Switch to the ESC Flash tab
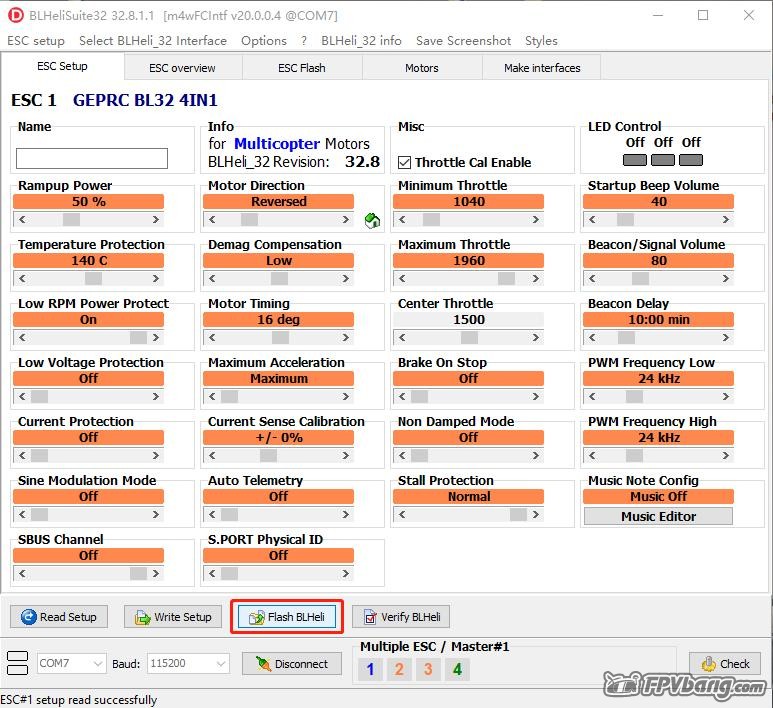 302,68
